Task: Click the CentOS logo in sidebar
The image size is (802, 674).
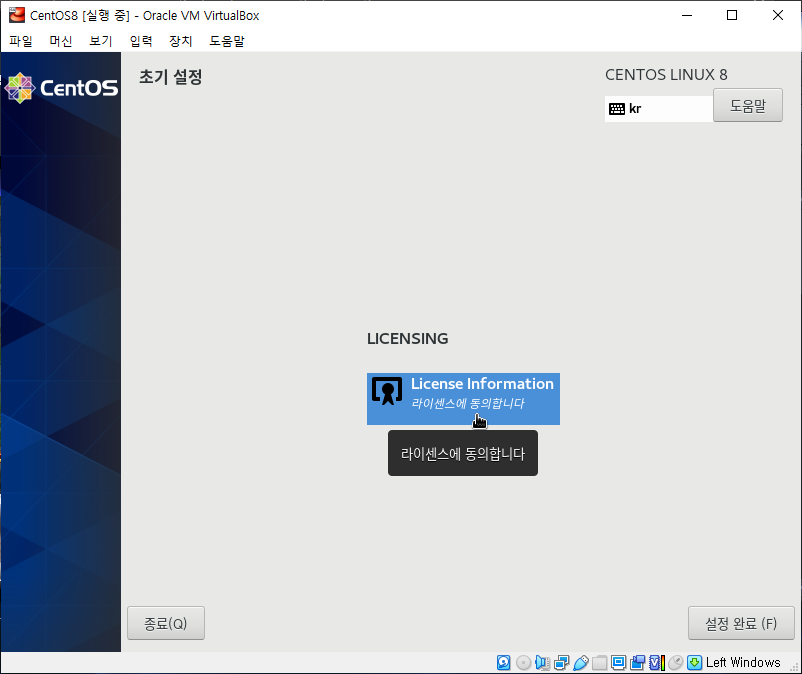Action: point(61,87)
